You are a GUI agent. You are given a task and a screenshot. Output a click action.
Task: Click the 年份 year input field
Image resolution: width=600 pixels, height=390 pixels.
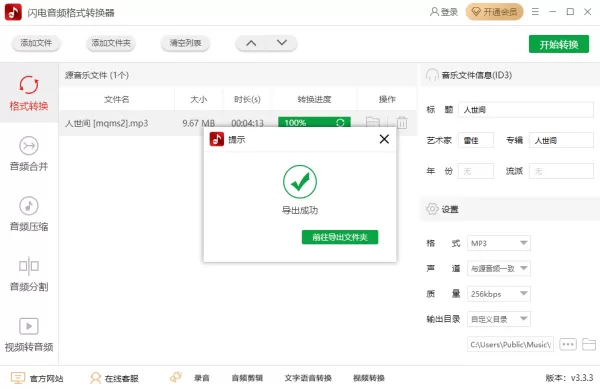pyautogui.click(x=476, y=171)
